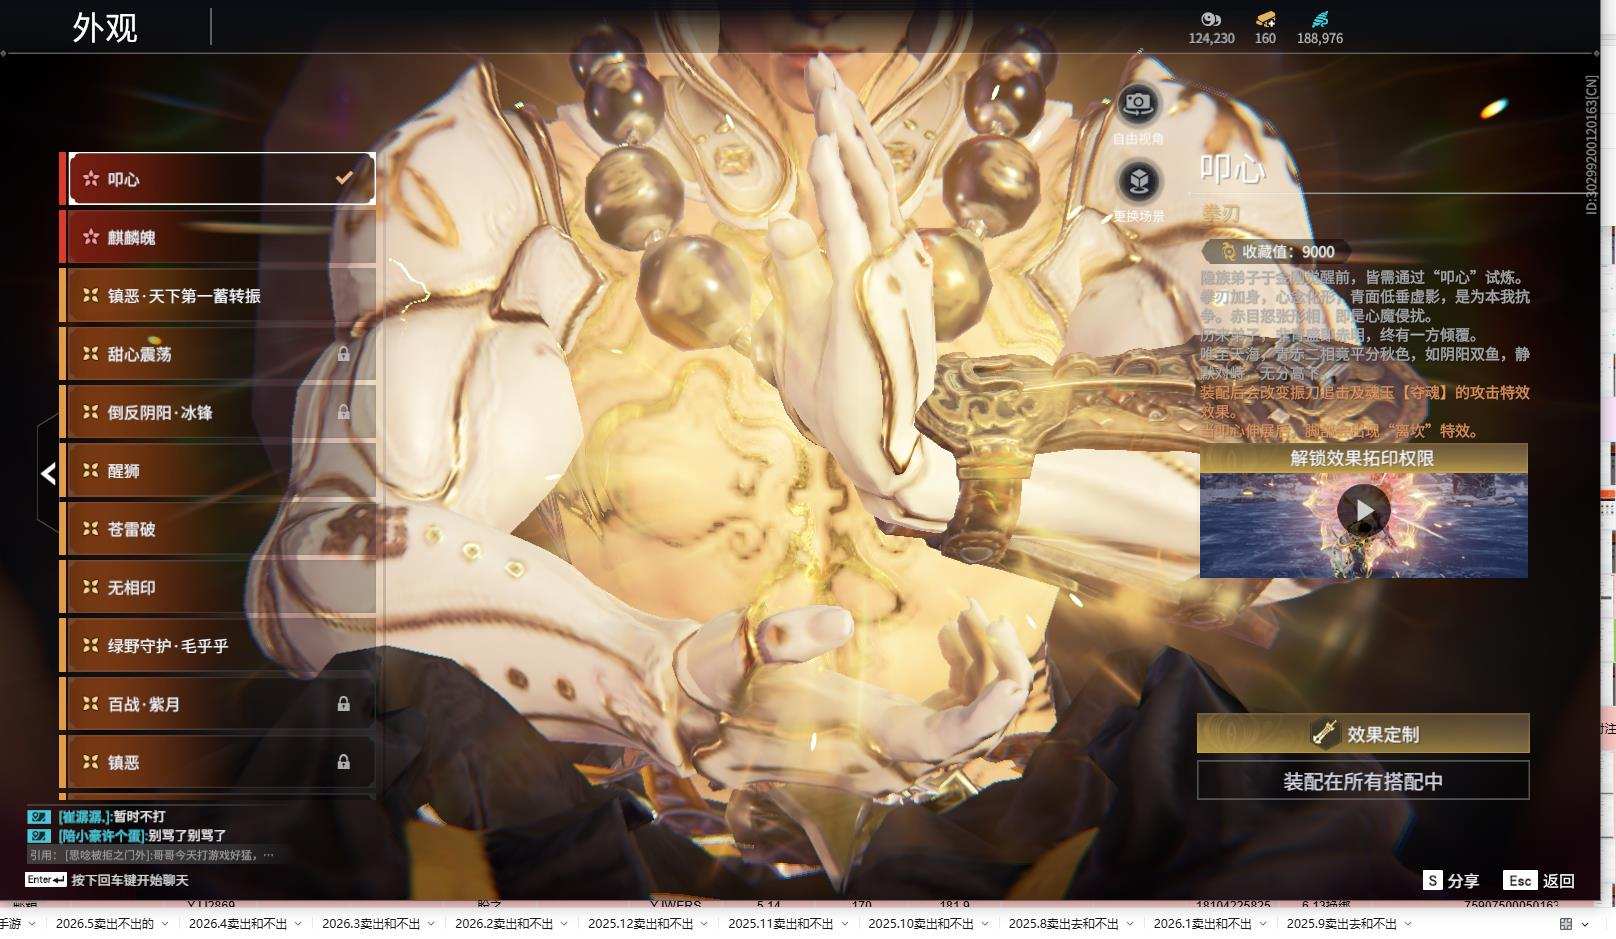Click the star icon beside 麒麟魄
The width and height of the screenshot is (1616, 939).
91,237
